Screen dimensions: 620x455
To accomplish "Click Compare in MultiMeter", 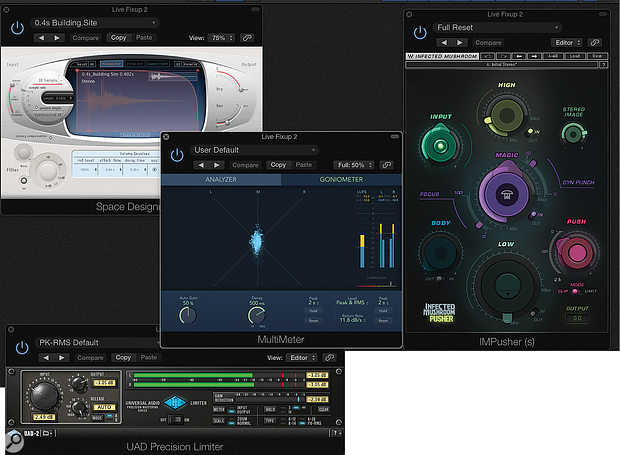I will click(x=245, y=165).
